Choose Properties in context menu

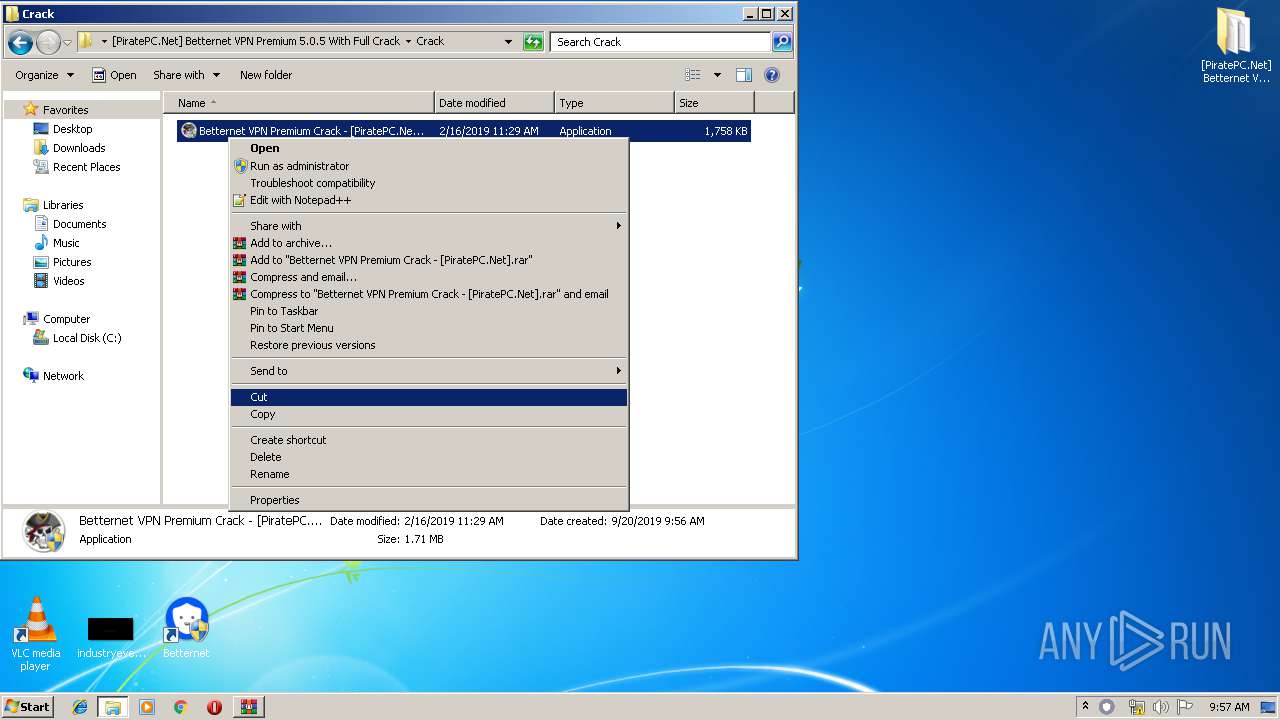click(429, 500)
